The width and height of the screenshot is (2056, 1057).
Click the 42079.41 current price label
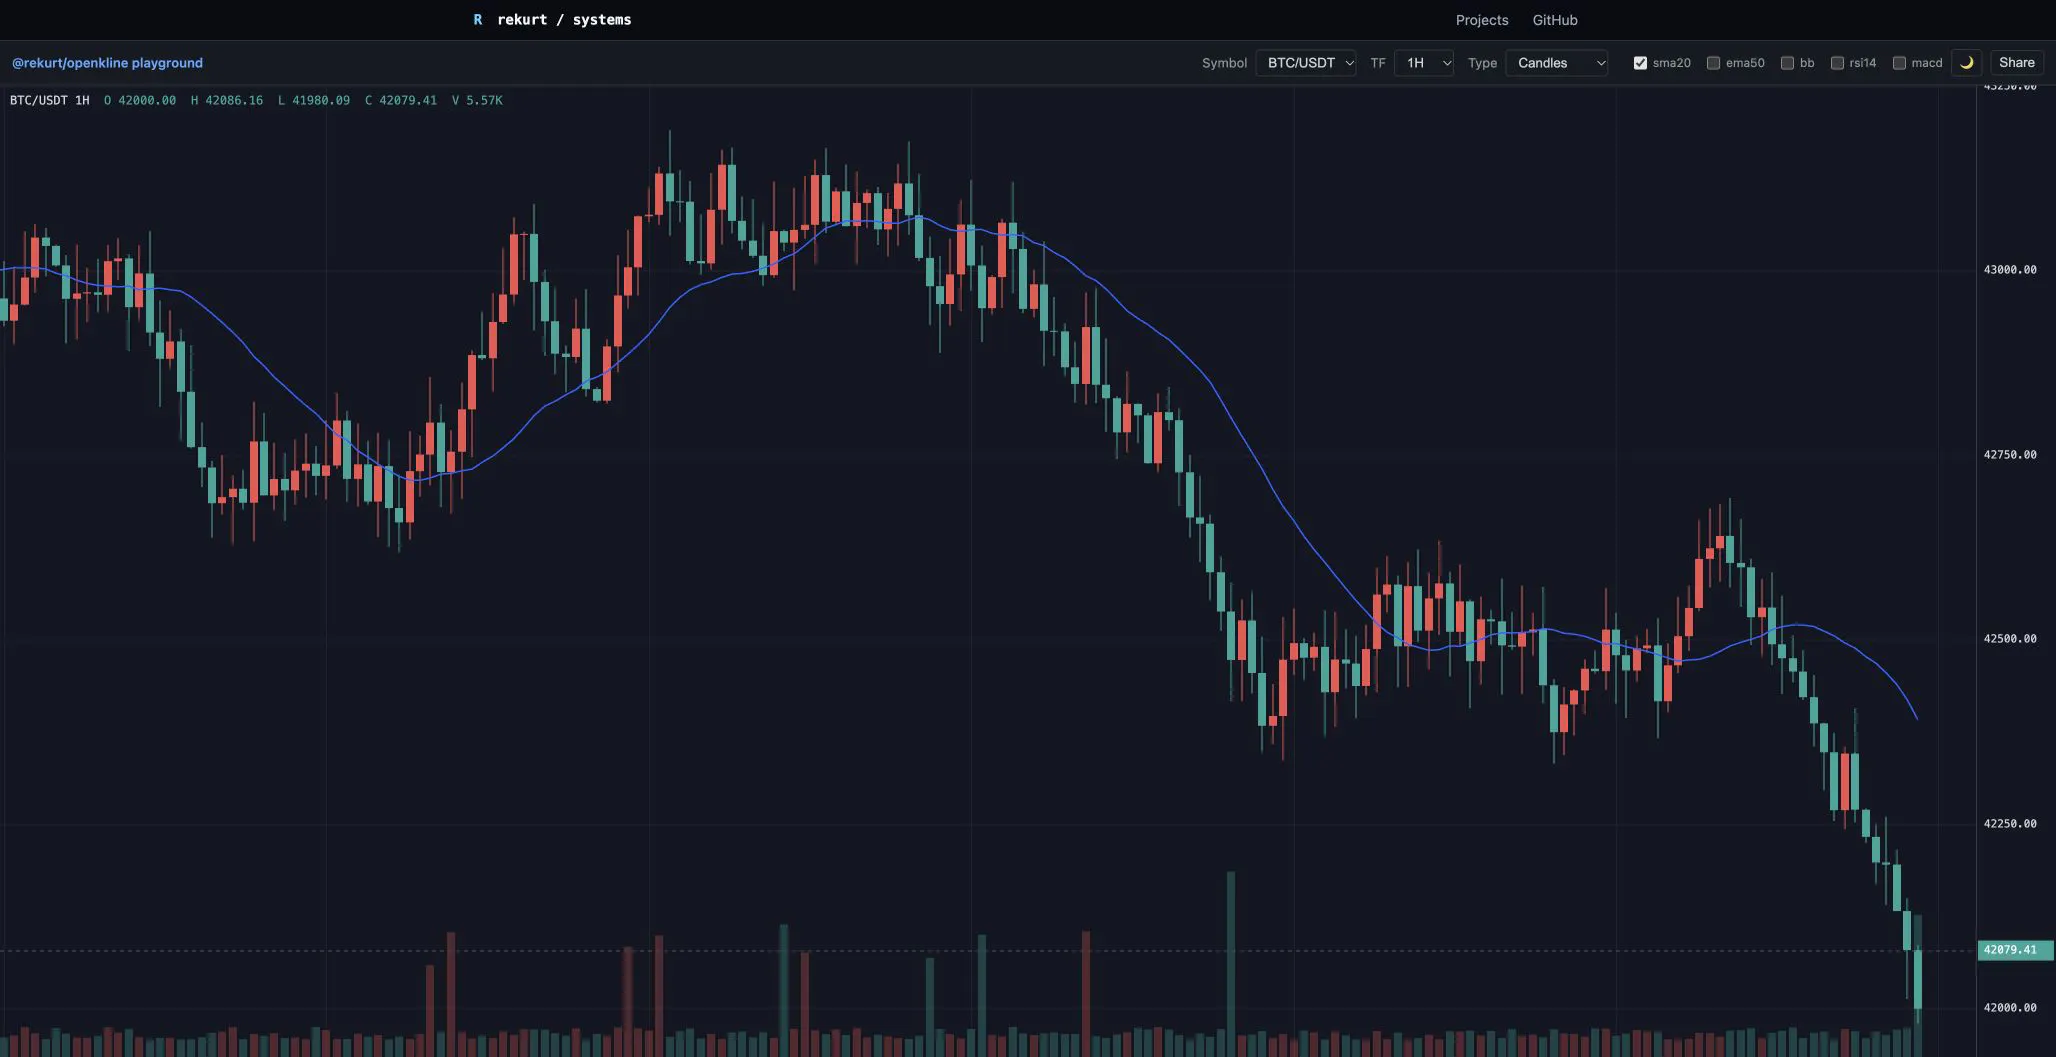2015,950
